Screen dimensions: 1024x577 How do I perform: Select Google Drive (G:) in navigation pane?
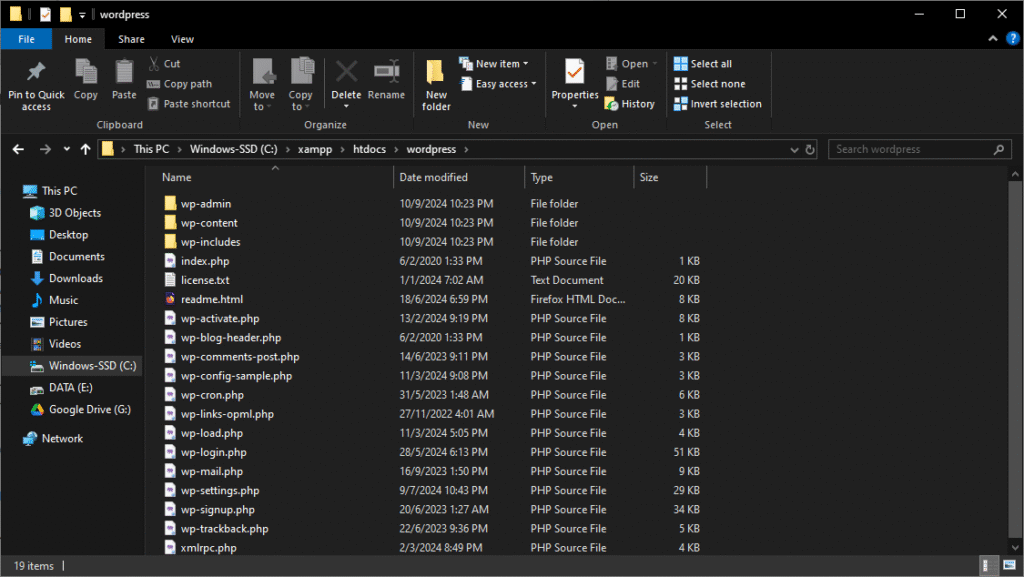[x=89, y=410]
